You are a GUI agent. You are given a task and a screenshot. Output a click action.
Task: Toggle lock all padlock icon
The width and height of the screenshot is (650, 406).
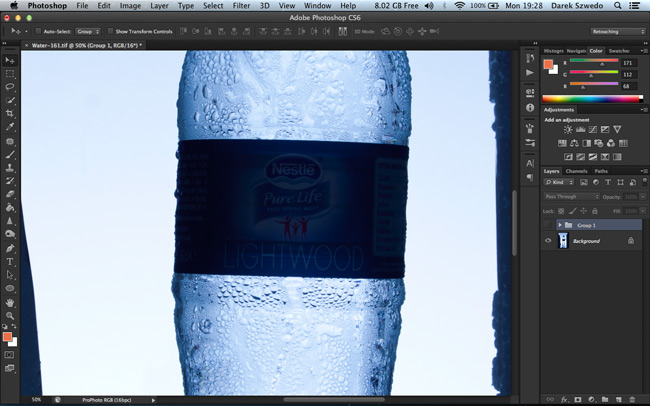coord(594,211)
